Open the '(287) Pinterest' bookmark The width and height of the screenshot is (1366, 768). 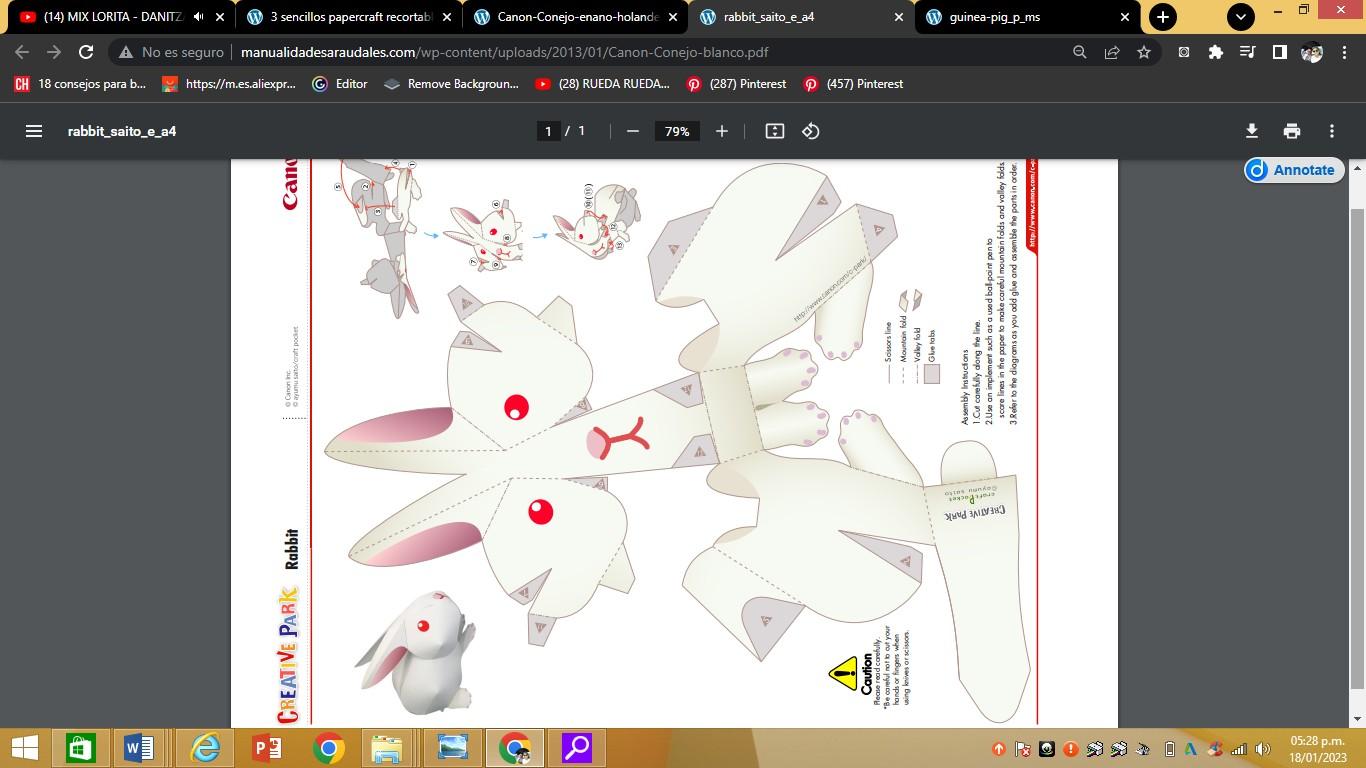[736, 84]
